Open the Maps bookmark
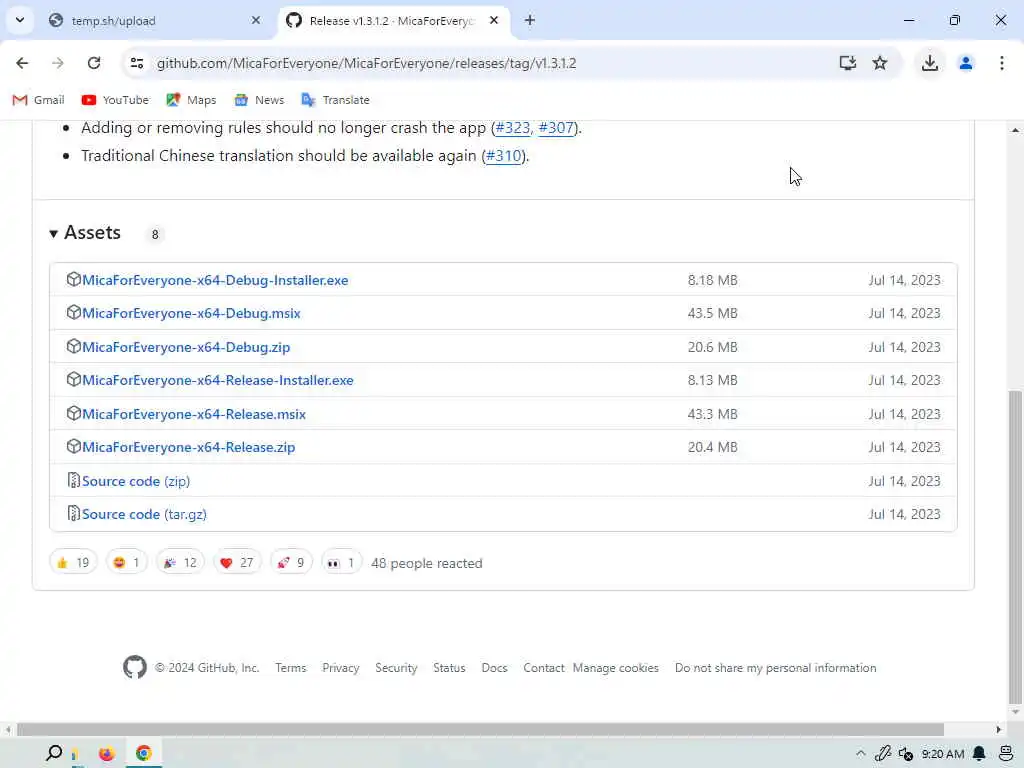 click(191, 100)
